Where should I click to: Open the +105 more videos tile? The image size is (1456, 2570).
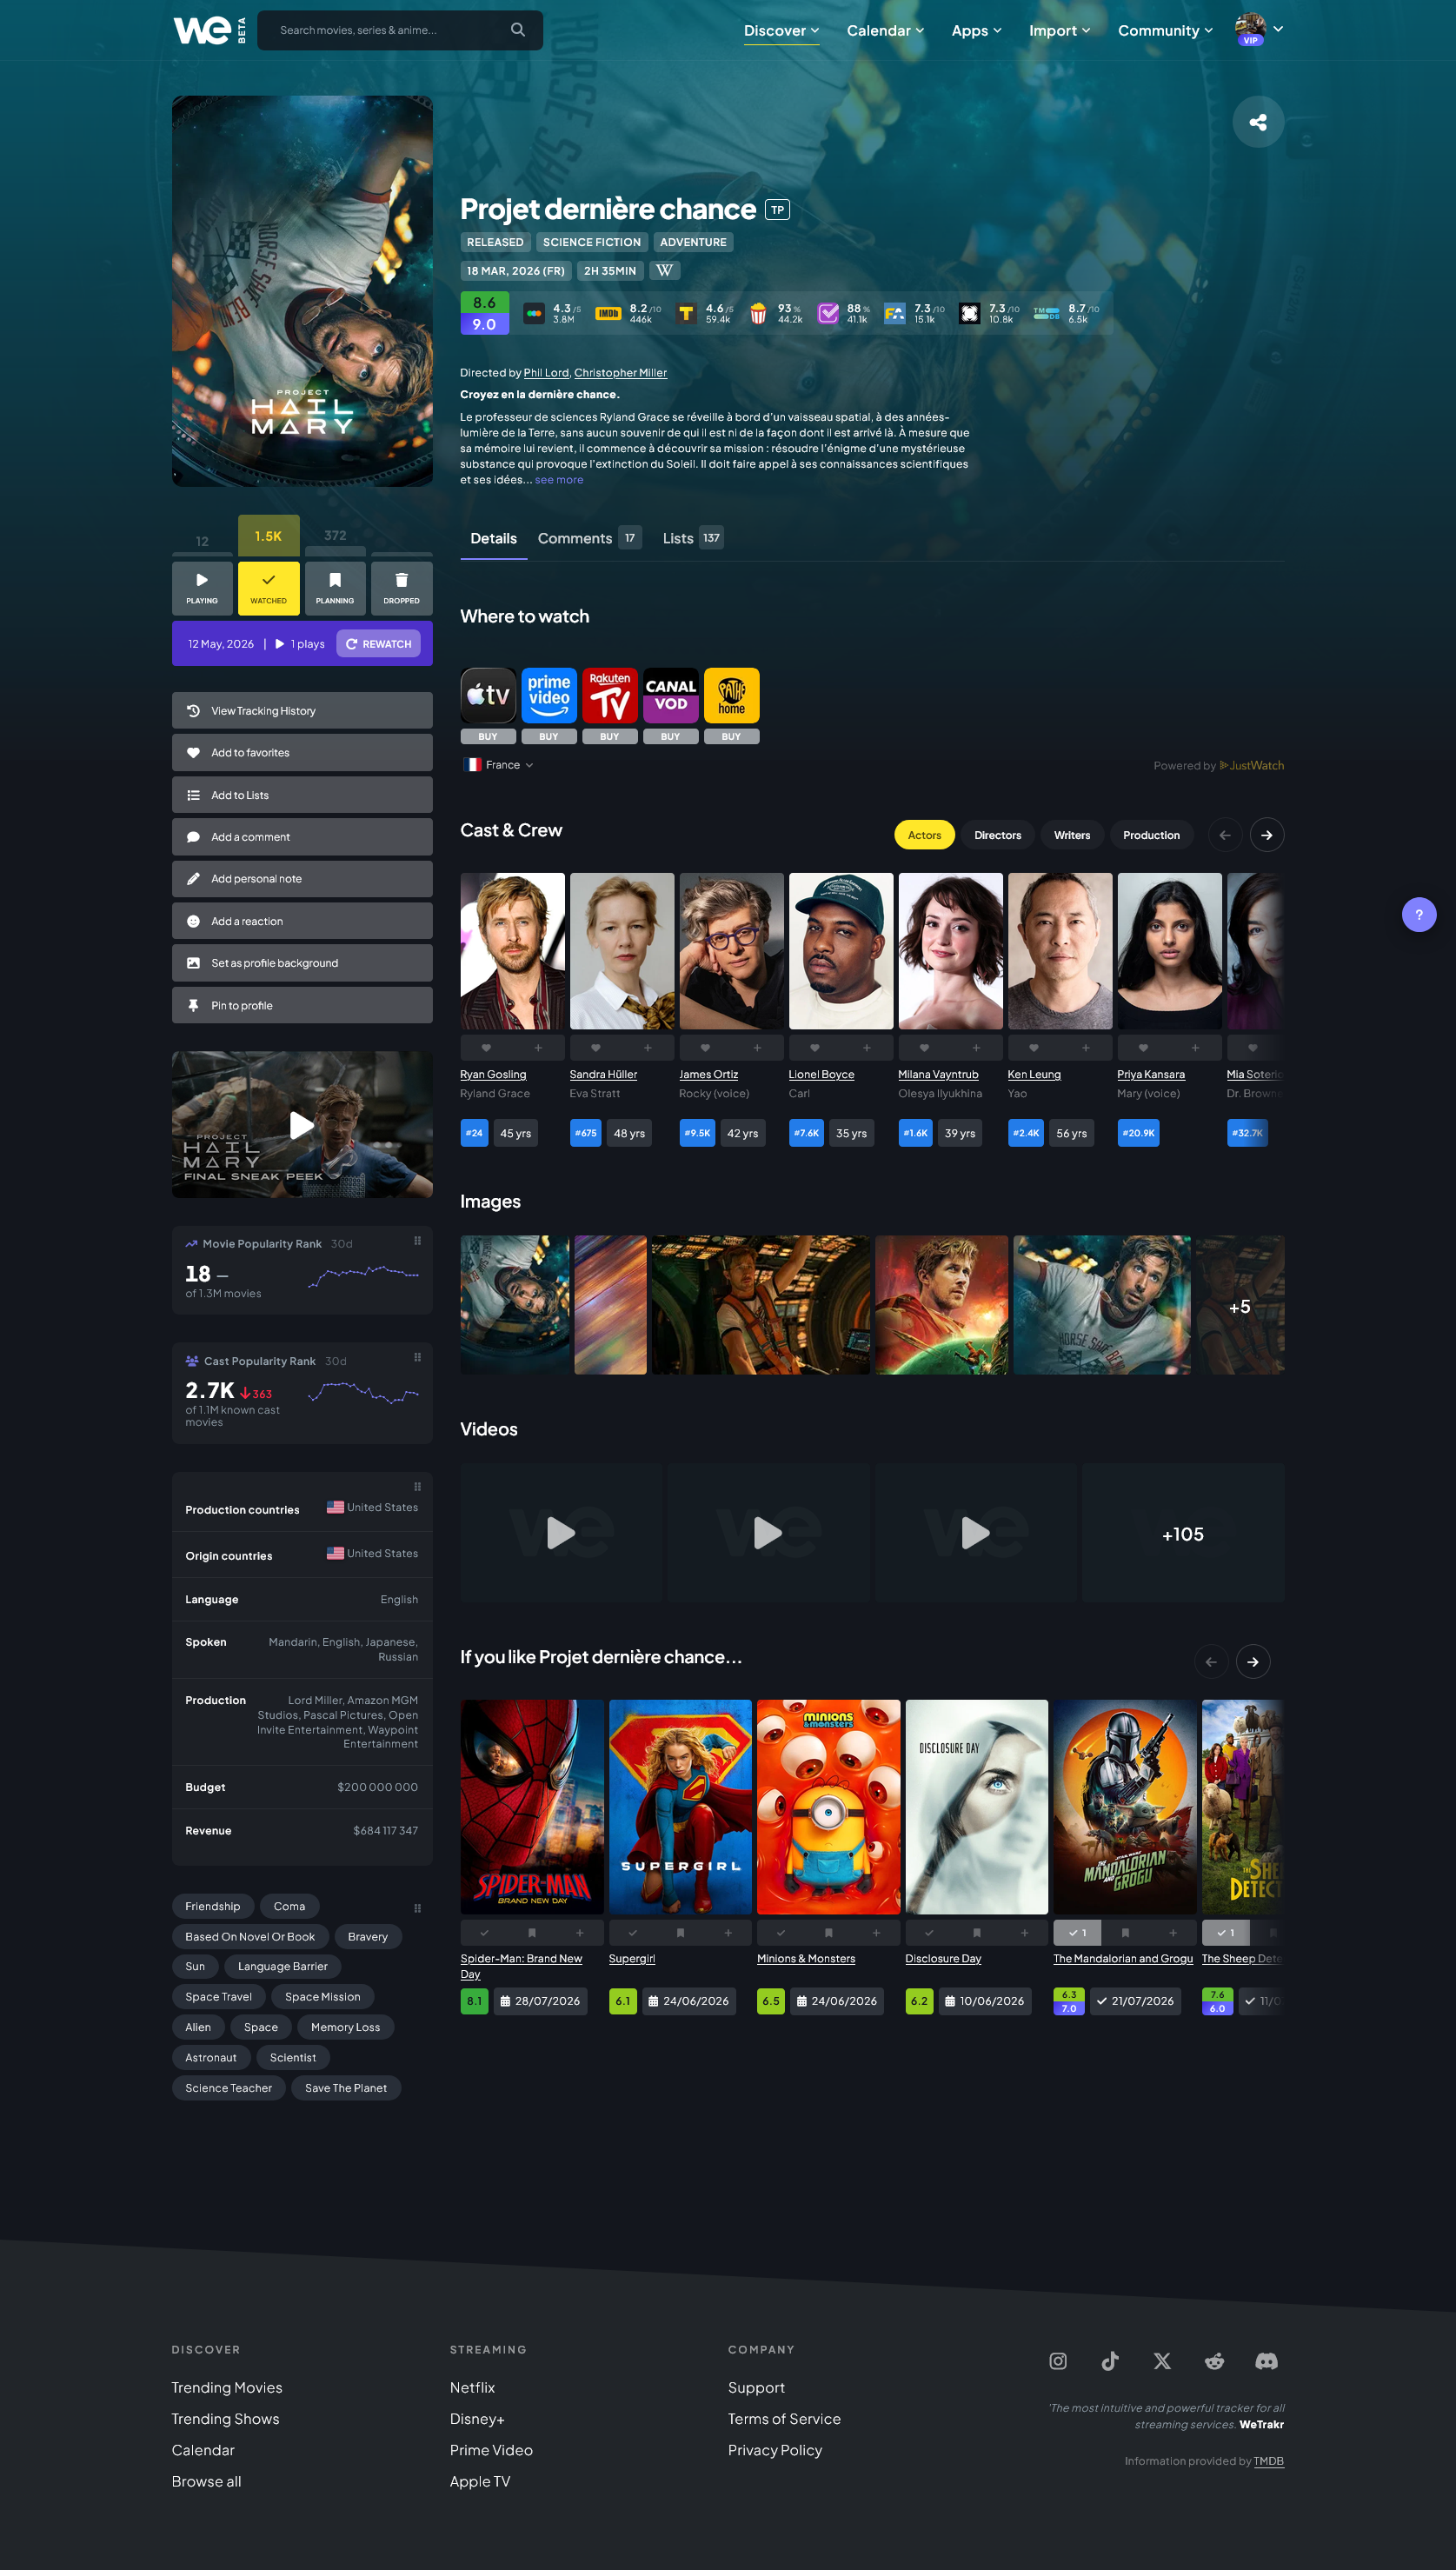point(1183,1534)
